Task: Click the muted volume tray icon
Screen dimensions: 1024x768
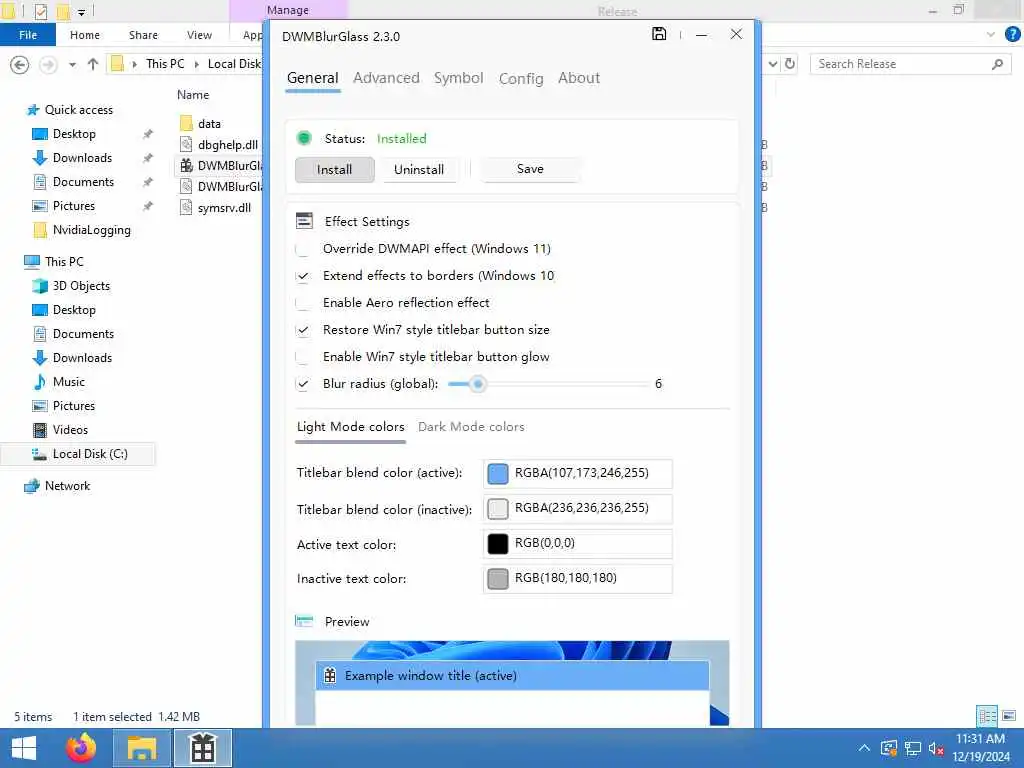Action: pos(936,748)
